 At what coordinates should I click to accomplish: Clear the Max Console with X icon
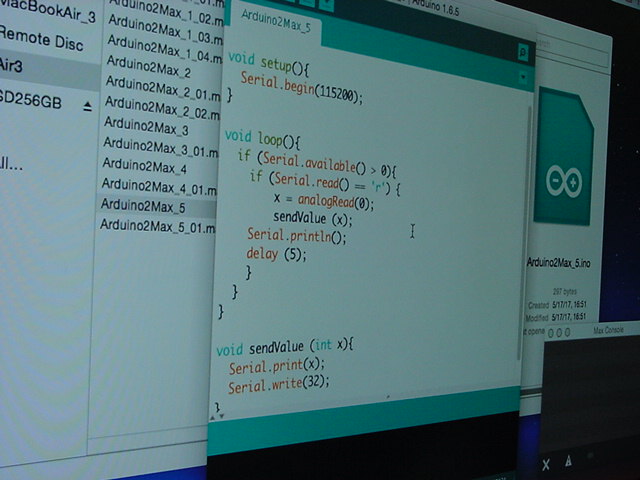(x=546, y=464)
